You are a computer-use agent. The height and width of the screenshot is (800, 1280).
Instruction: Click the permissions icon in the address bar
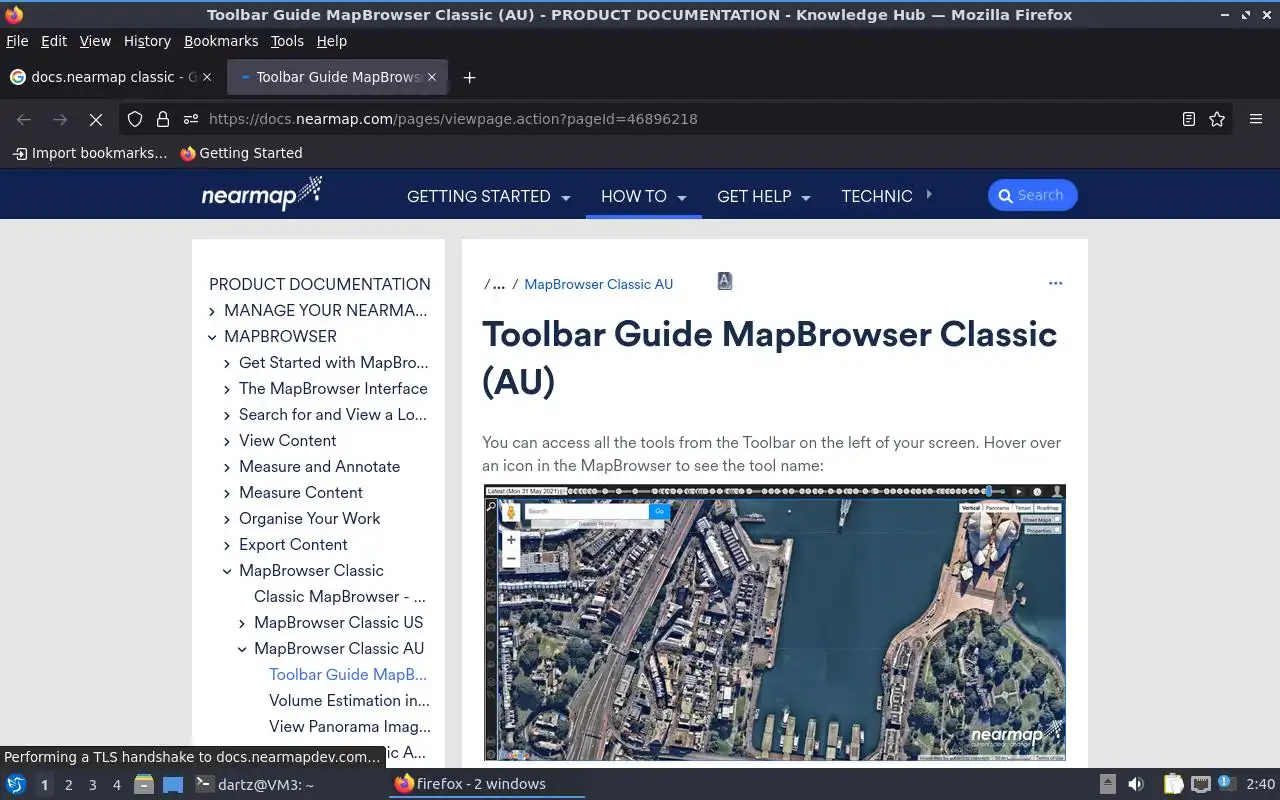(x=191, y=119)
